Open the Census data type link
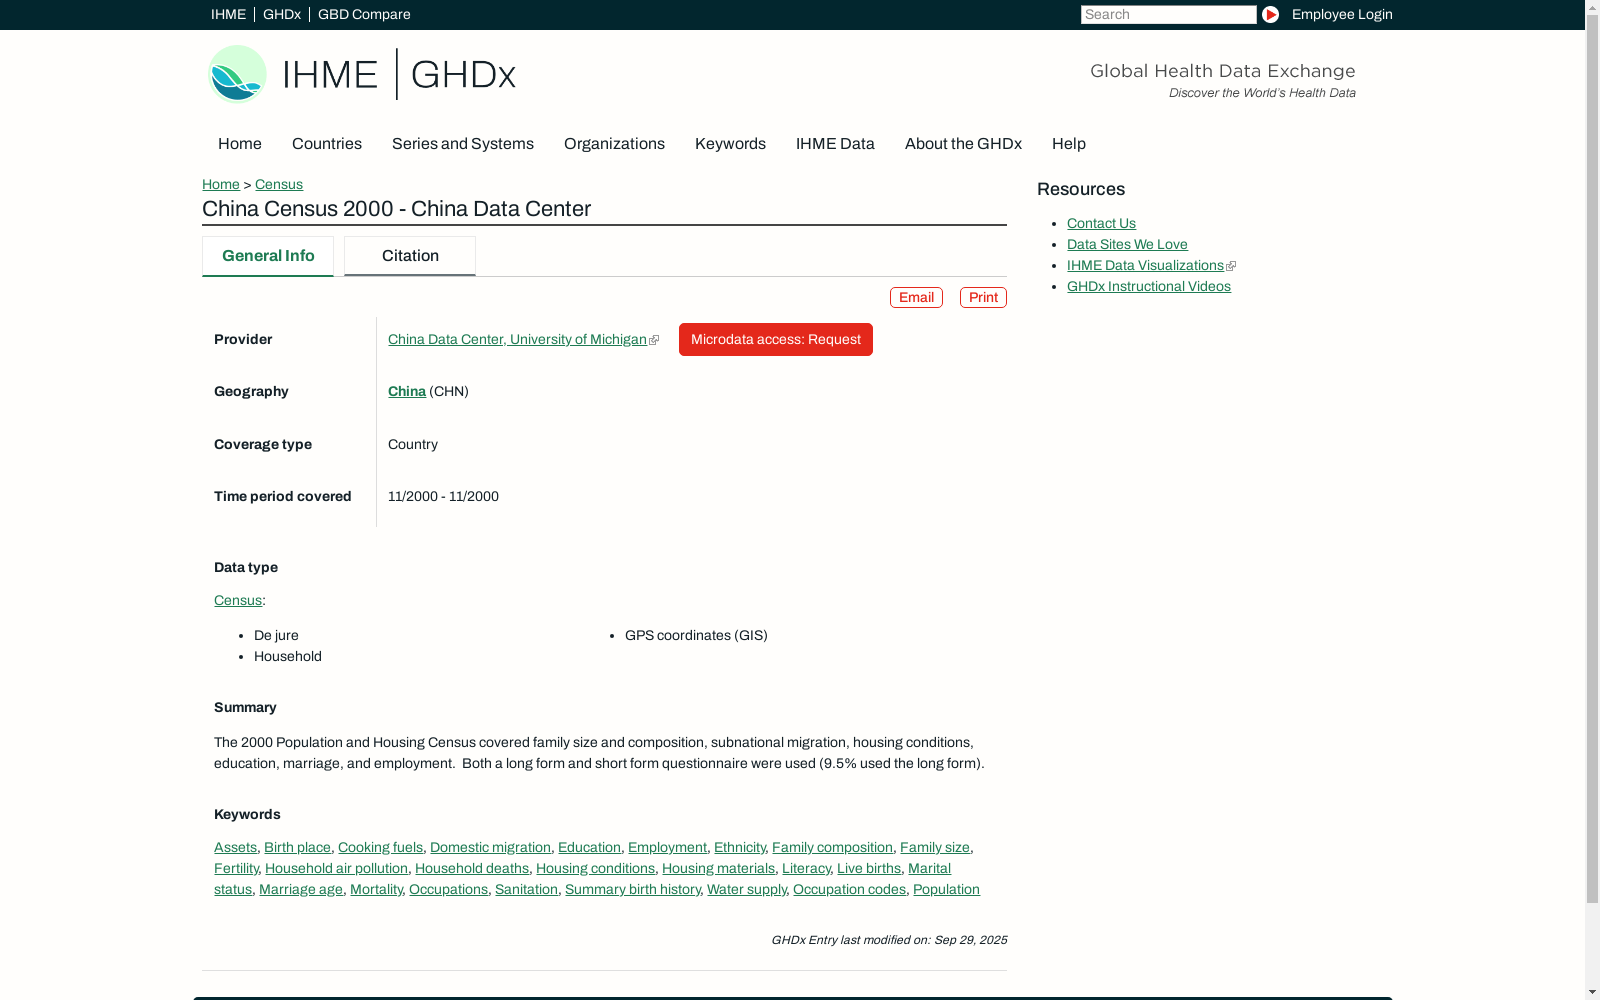Screen dimensions: 1600x1000 pyautogui.click(x=238, y=601)
